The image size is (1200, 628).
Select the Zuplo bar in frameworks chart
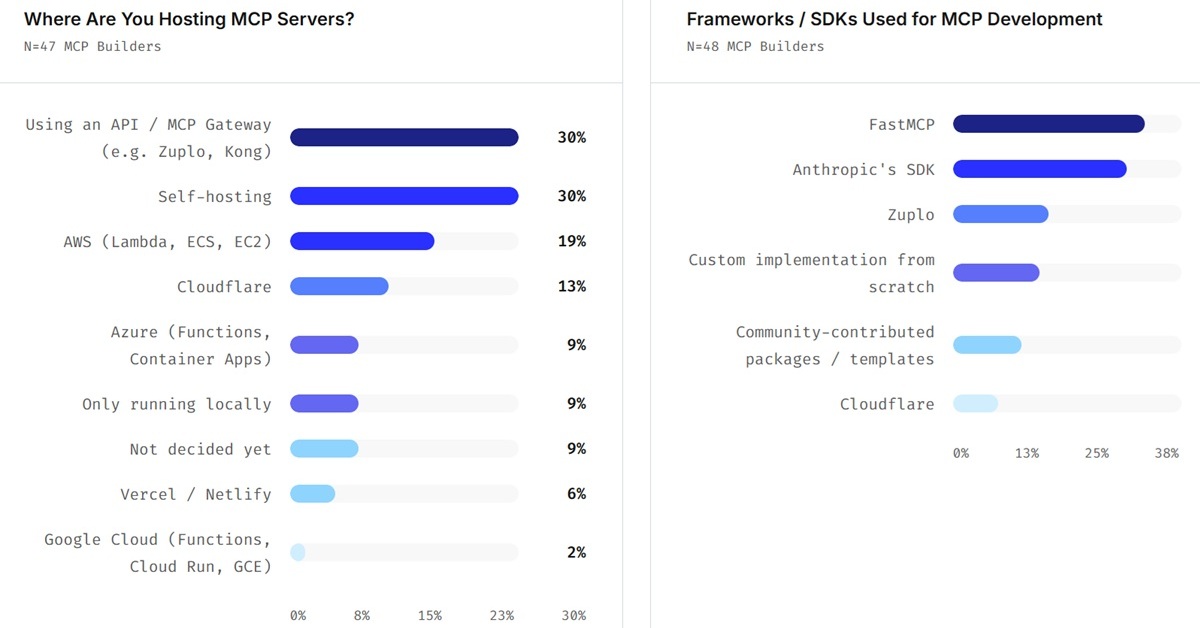(1000, 214)
